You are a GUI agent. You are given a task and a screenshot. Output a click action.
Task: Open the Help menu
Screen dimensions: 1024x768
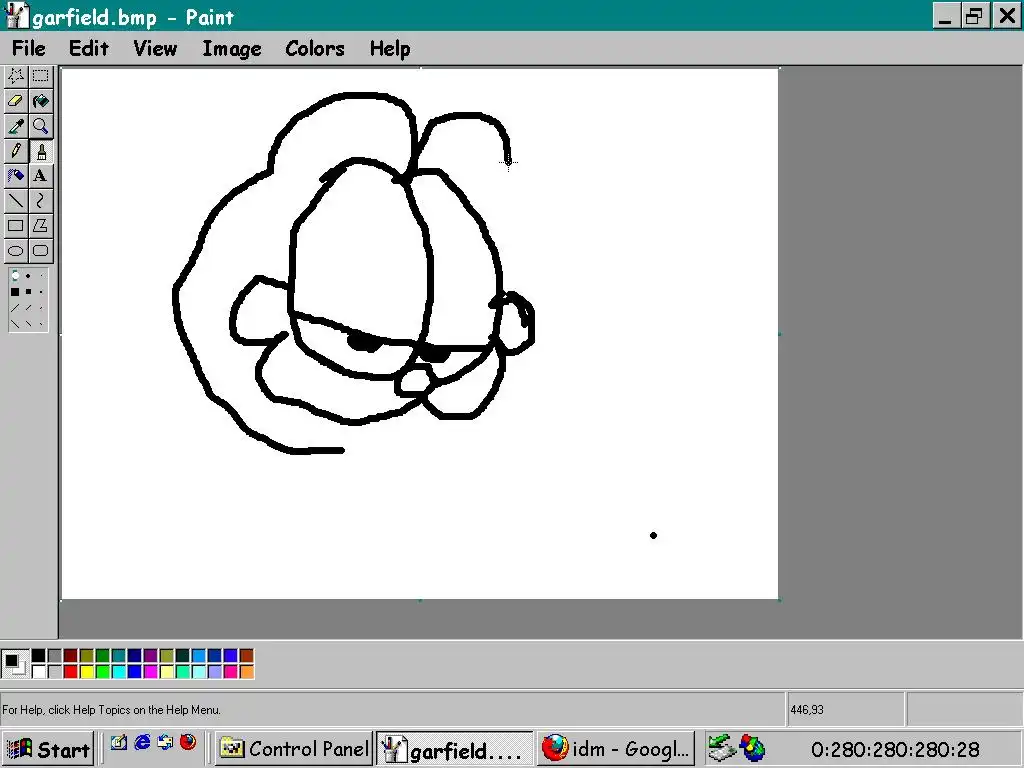(x=390, y=48)
